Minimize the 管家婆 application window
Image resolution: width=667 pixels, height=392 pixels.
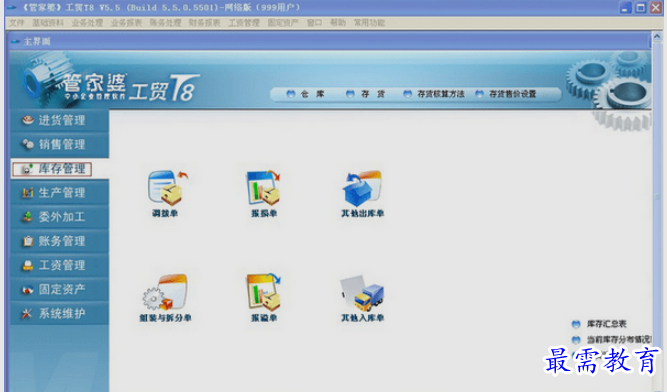(625, 8)
